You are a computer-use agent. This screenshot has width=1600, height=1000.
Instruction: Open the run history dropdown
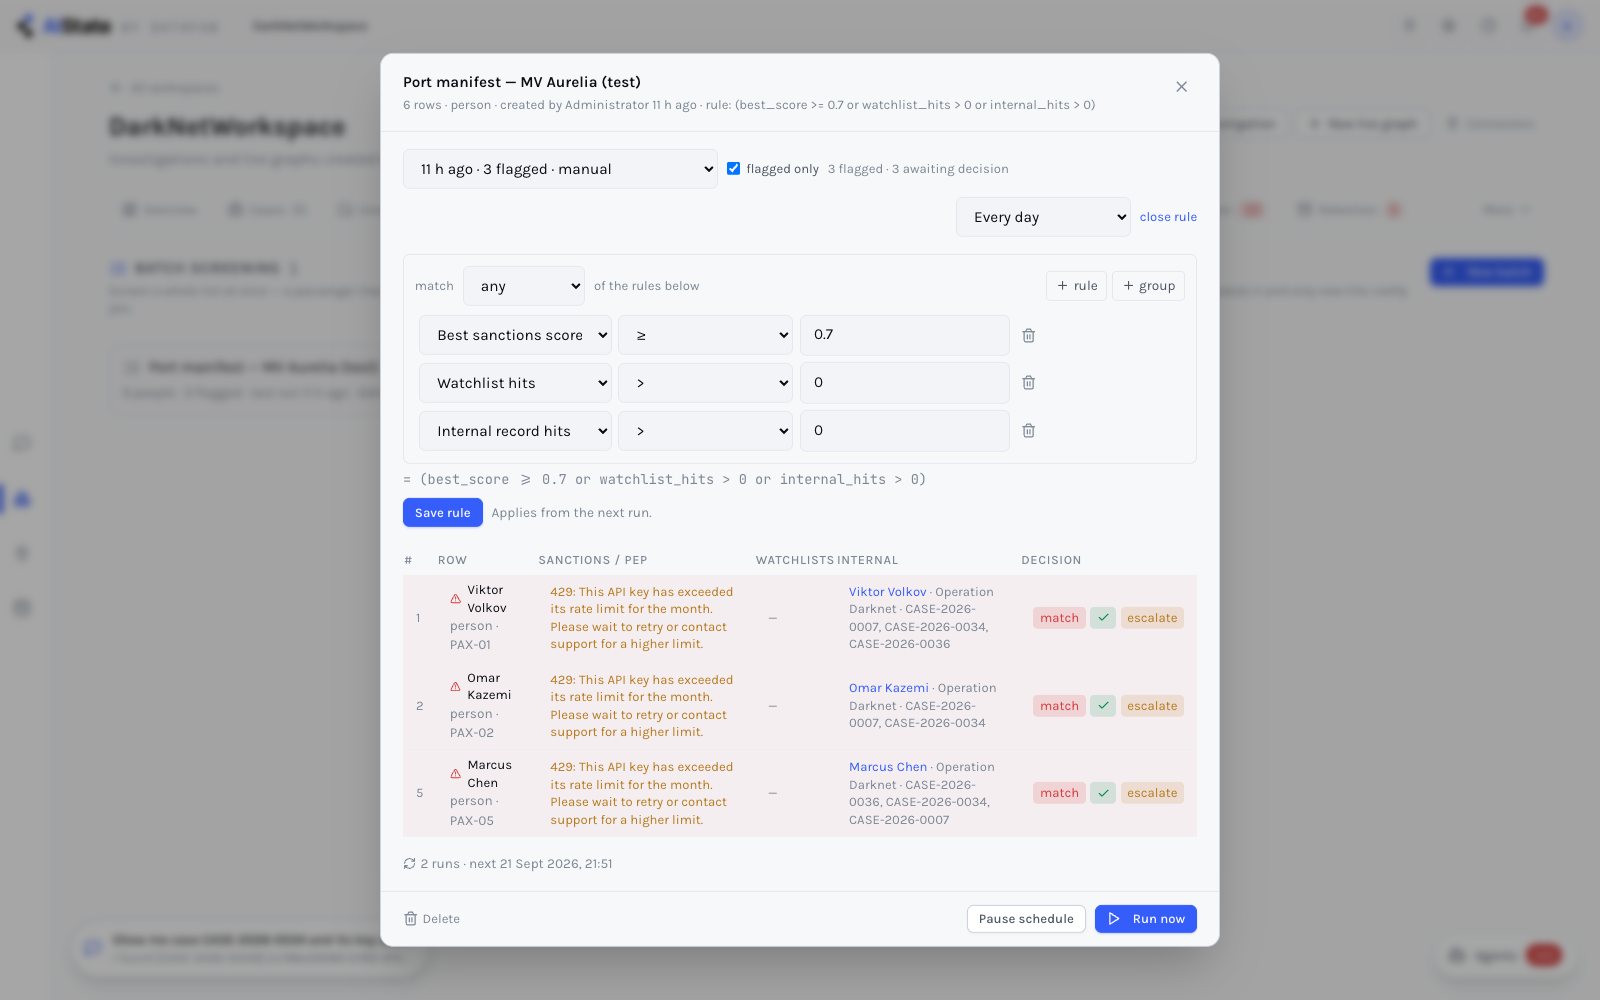click(x=560, y=169)
